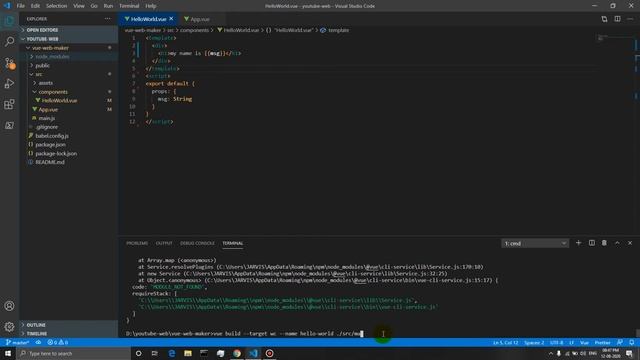Screen dimensions: 640x360
Task: Open App.vue in the file tree
Action: pyautogui.click(x=69, y=109)
